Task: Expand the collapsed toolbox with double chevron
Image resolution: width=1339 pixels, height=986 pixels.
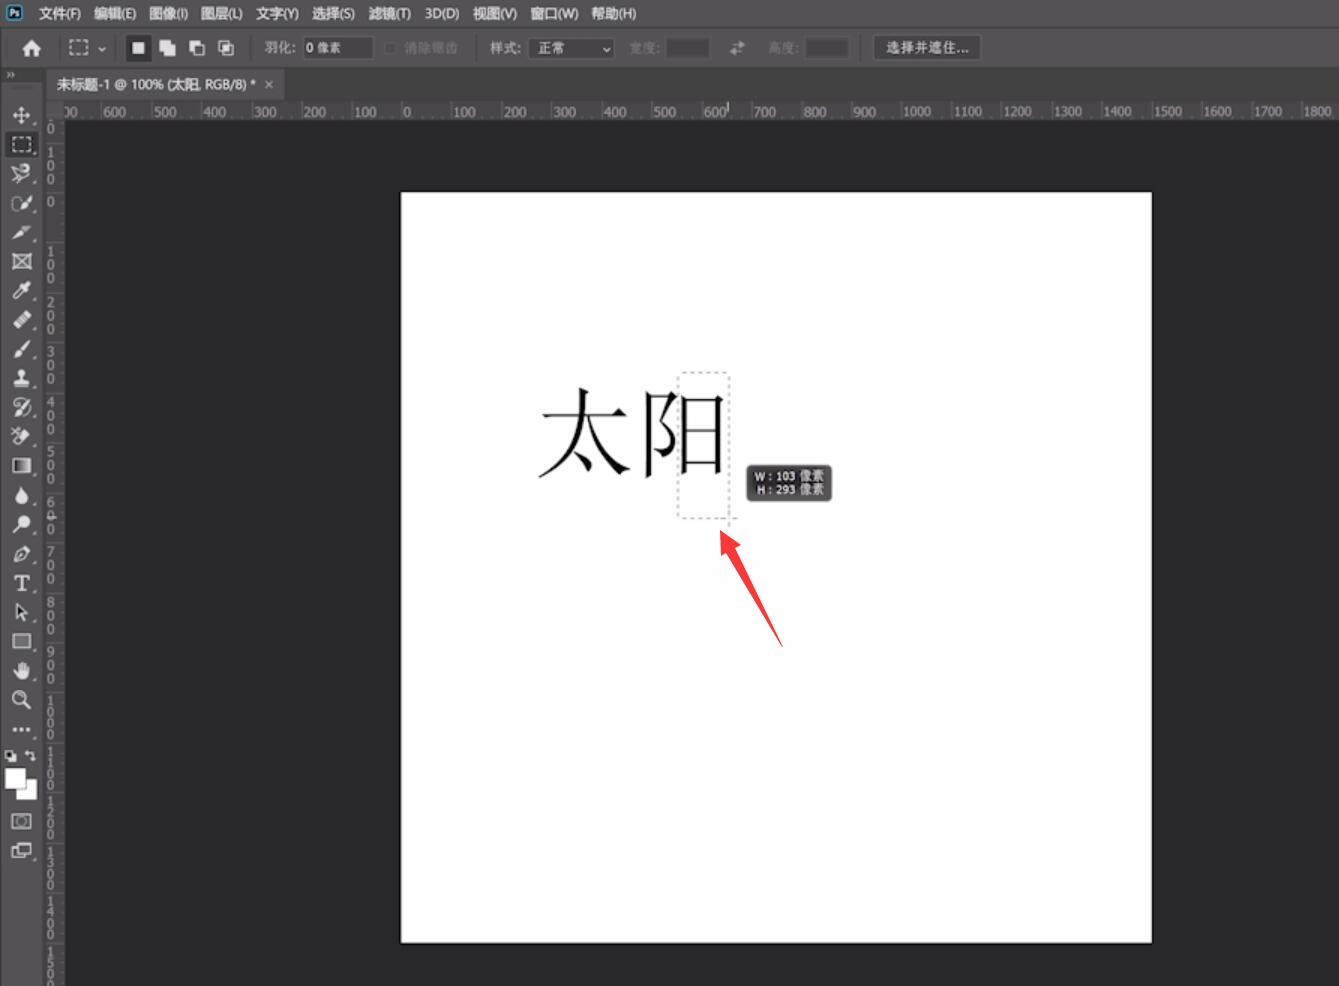Action: (x=10, y=74)
